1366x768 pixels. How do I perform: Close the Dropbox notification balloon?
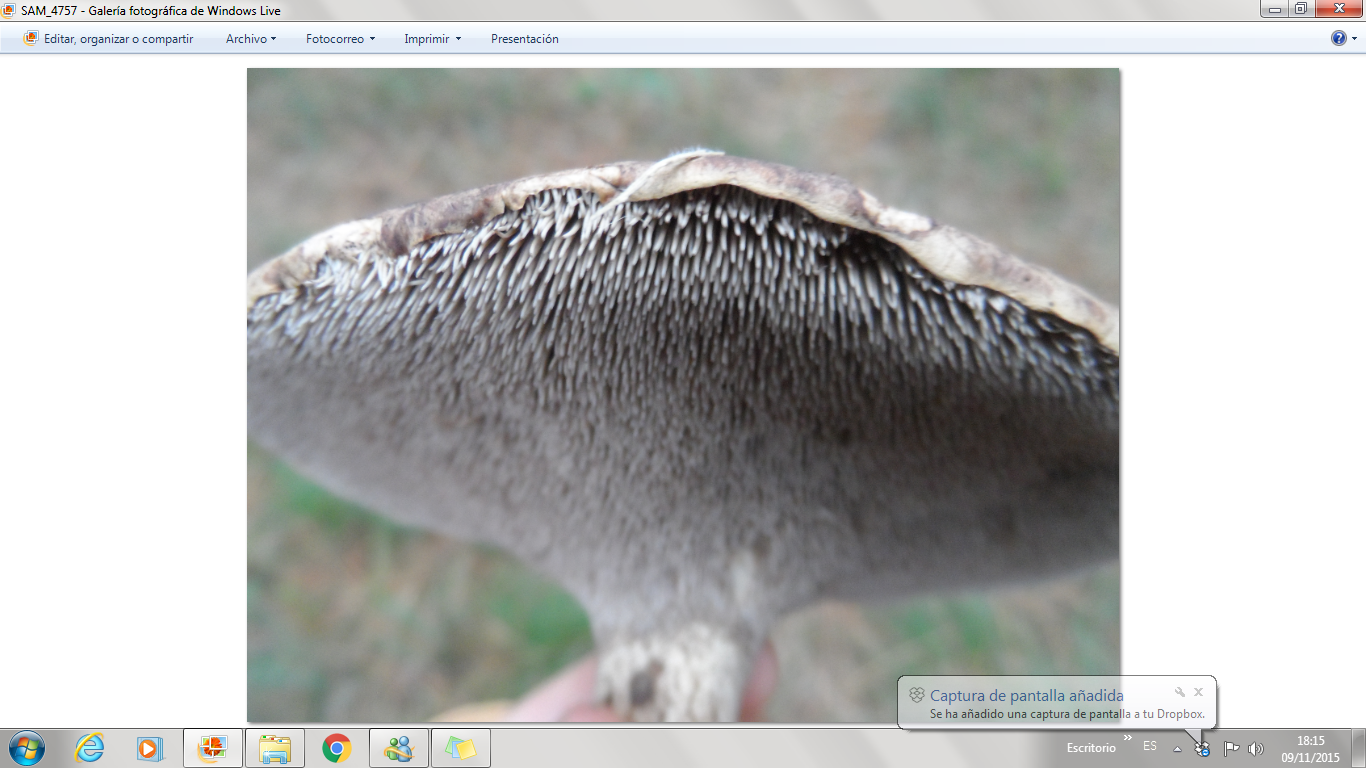(1198, 692)
